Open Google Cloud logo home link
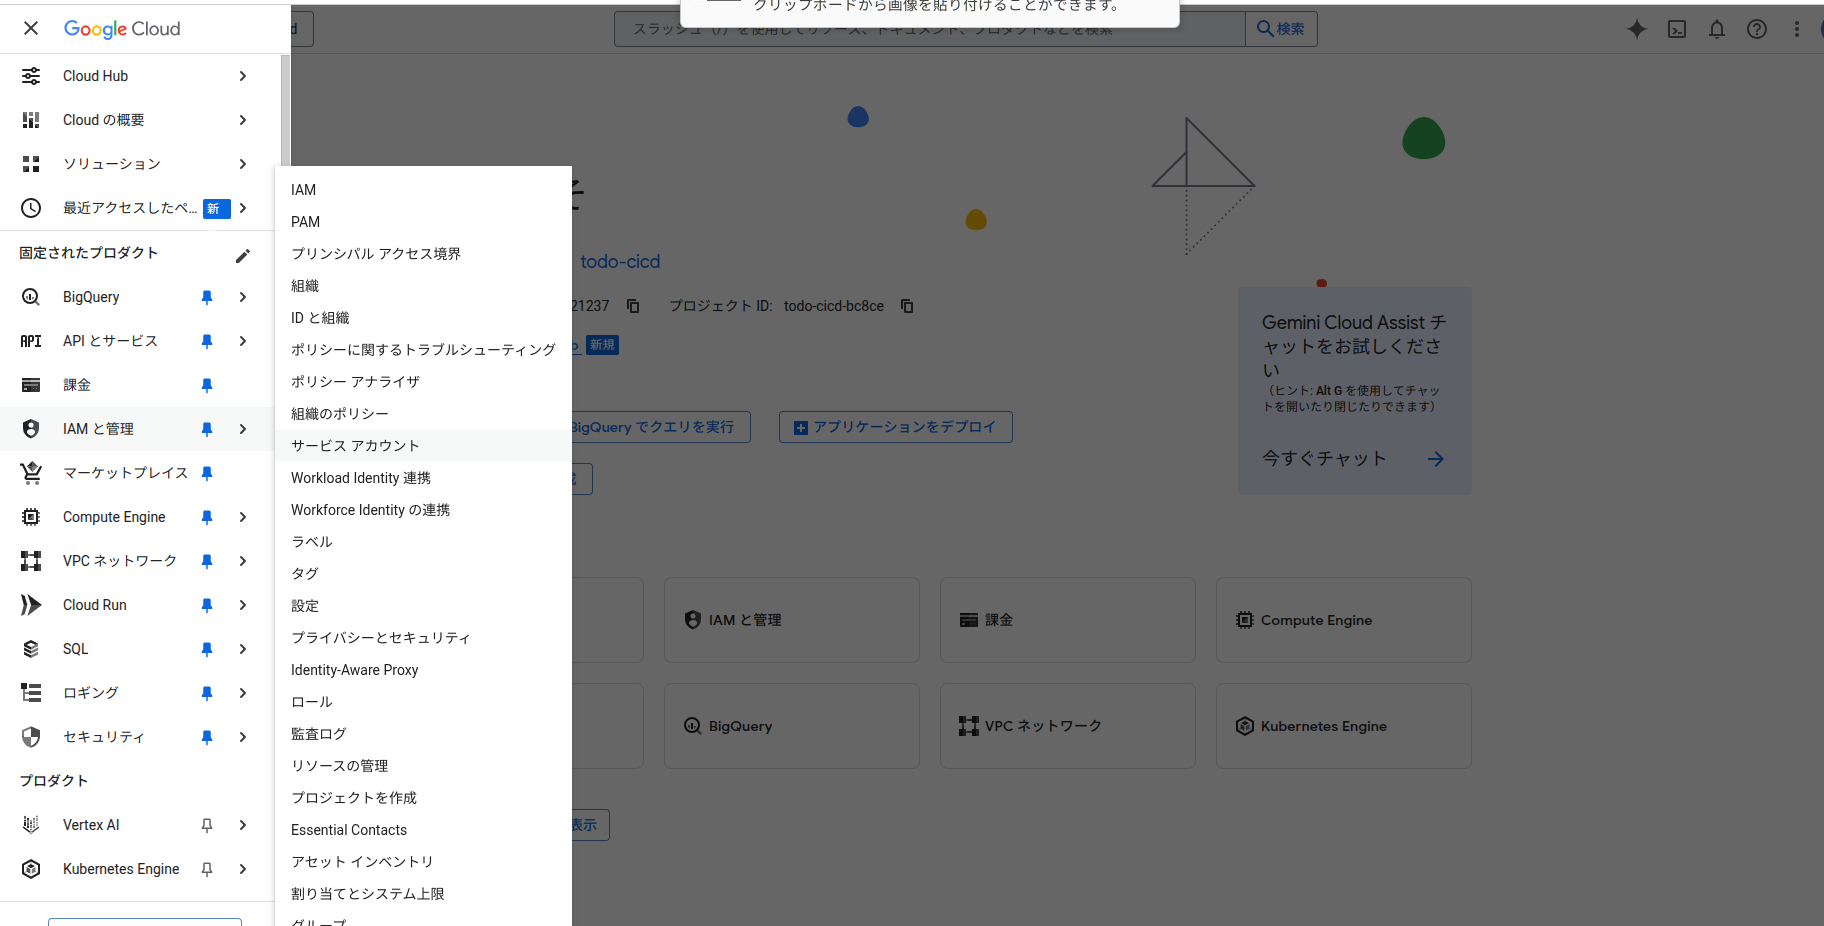Screen dimensions: 1824x926 [x=122, y=29]
